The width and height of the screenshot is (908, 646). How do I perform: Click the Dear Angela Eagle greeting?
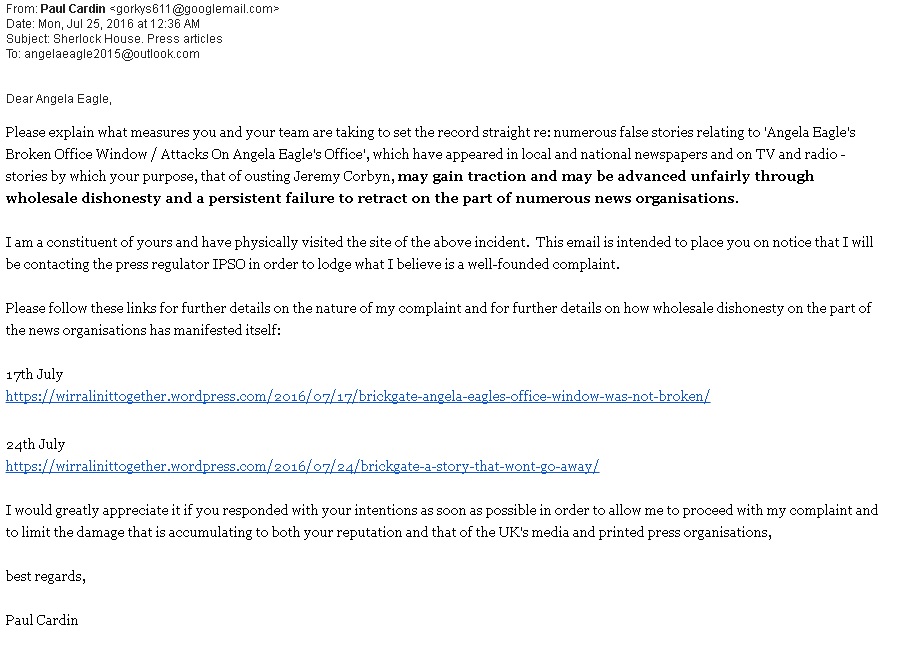(x=59, y=99)
